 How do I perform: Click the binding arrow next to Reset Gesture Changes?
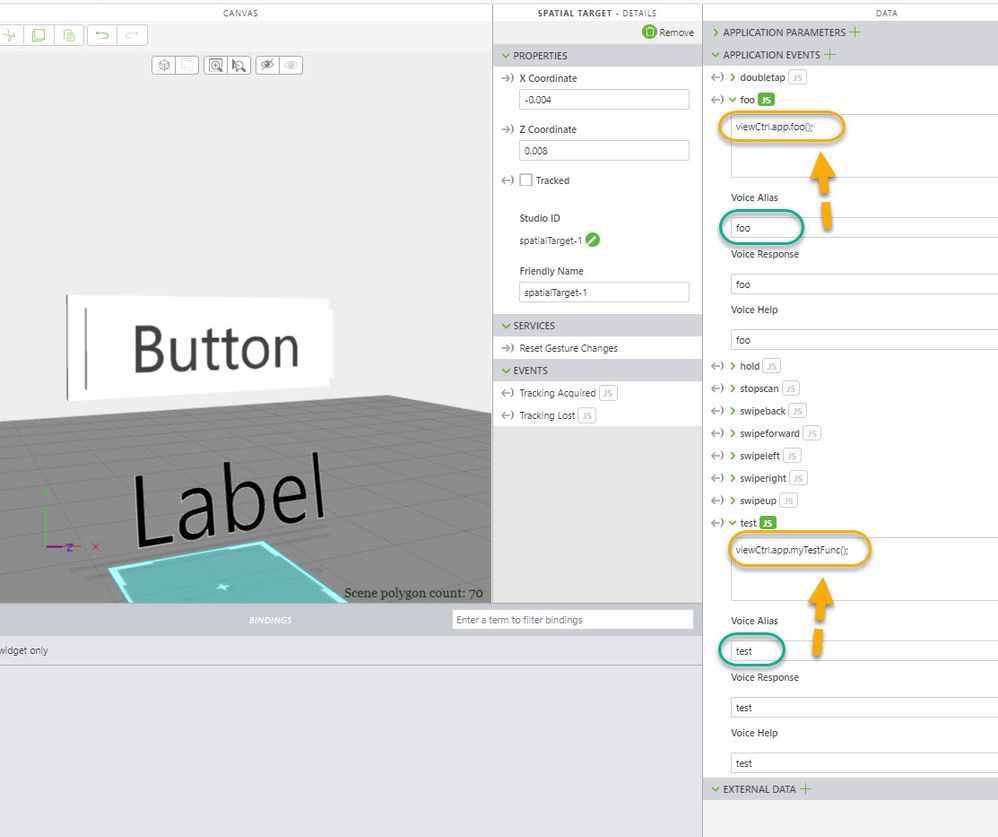click(x=507, y=348)
